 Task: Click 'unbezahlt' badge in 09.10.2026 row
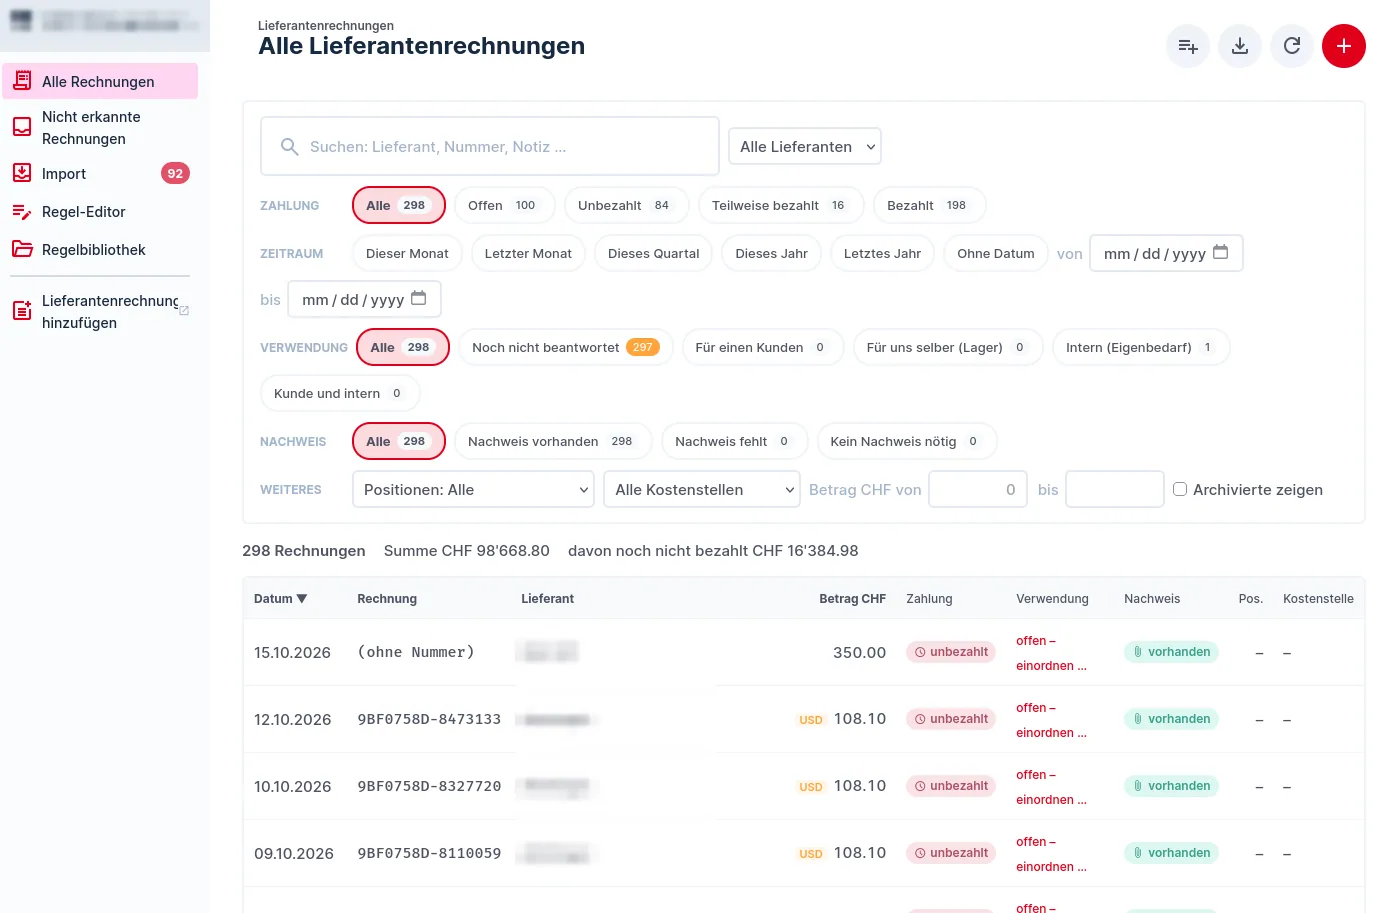tap(951, 853)
